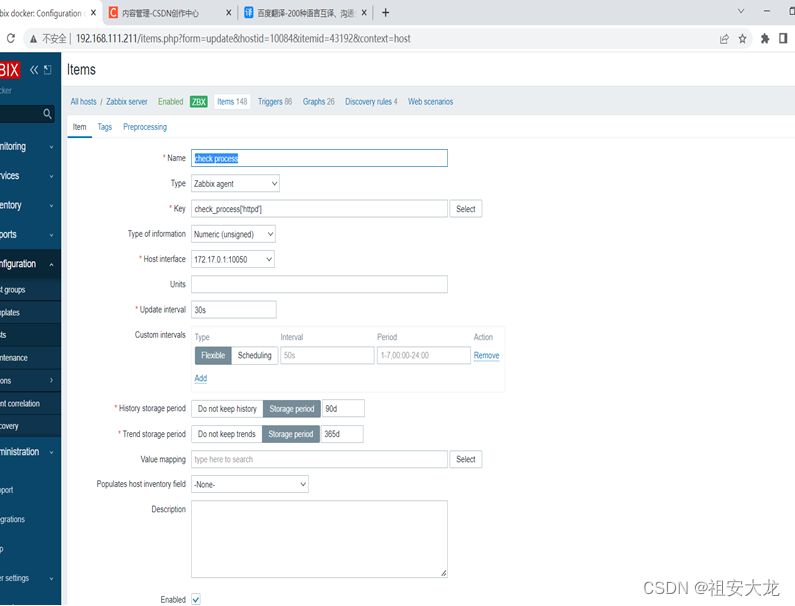This screenshot has width=795, height=606.
Task: Collapse the Zabbix sidebar with double-arrow icon
Action: [34, 70]
